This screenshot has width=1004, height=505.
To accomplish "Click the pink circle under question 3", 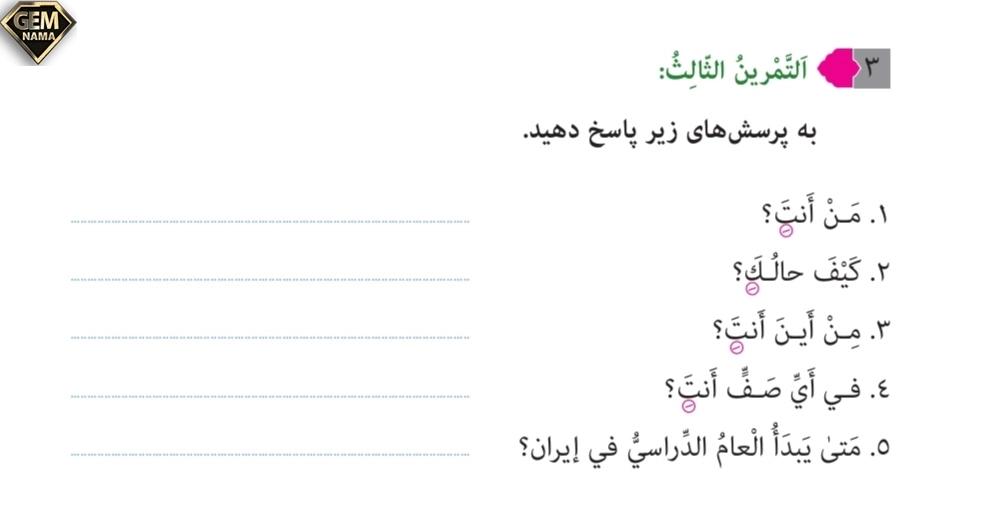I will coord(737,347).
